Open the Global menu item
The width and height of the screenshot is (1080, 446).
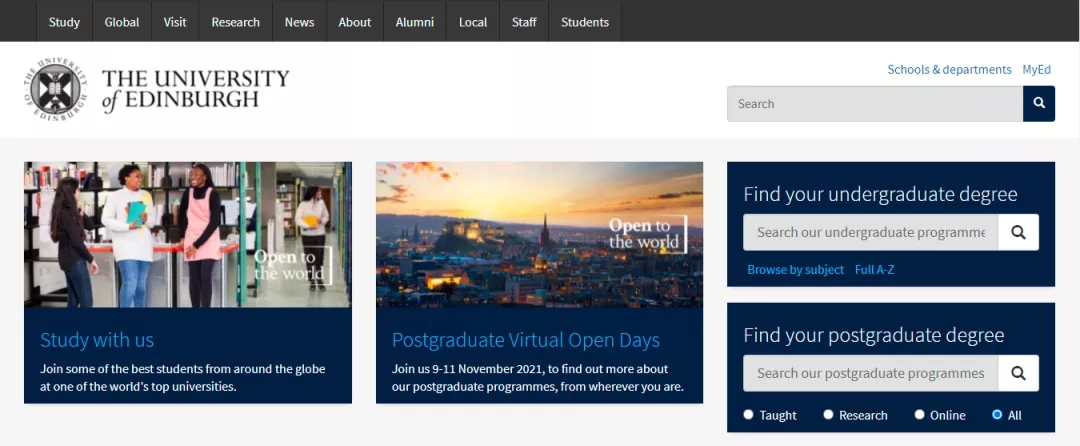[122, 22]
